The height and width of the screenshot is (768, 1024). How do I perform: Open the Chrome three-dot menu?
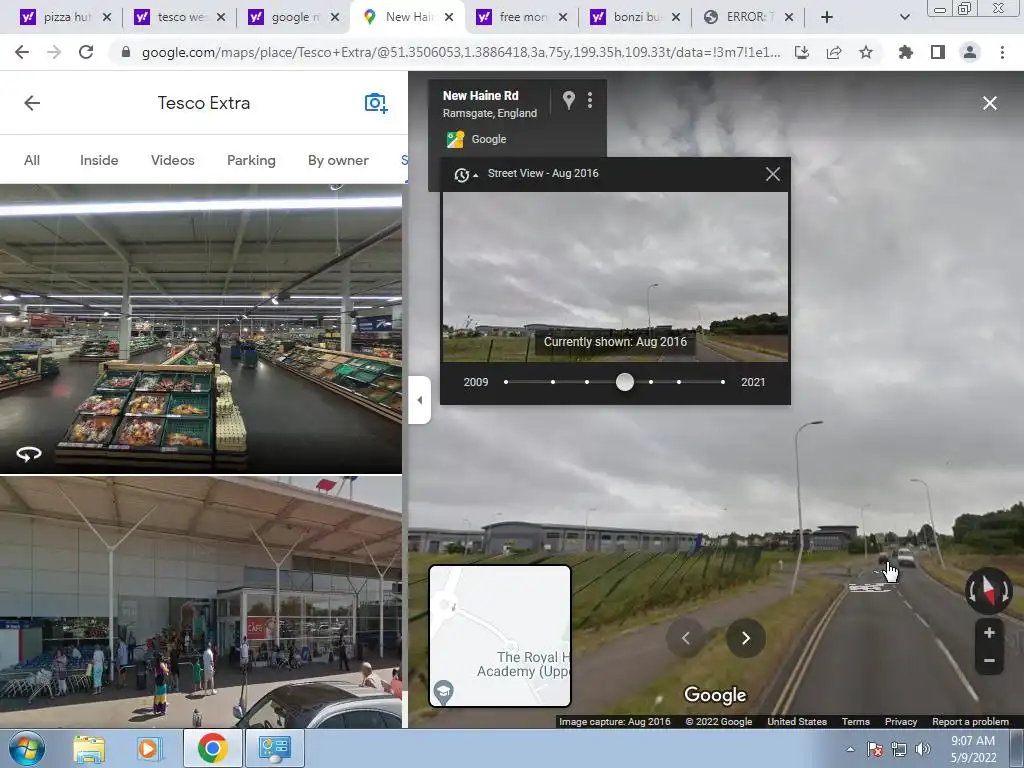click(1002, 52)
